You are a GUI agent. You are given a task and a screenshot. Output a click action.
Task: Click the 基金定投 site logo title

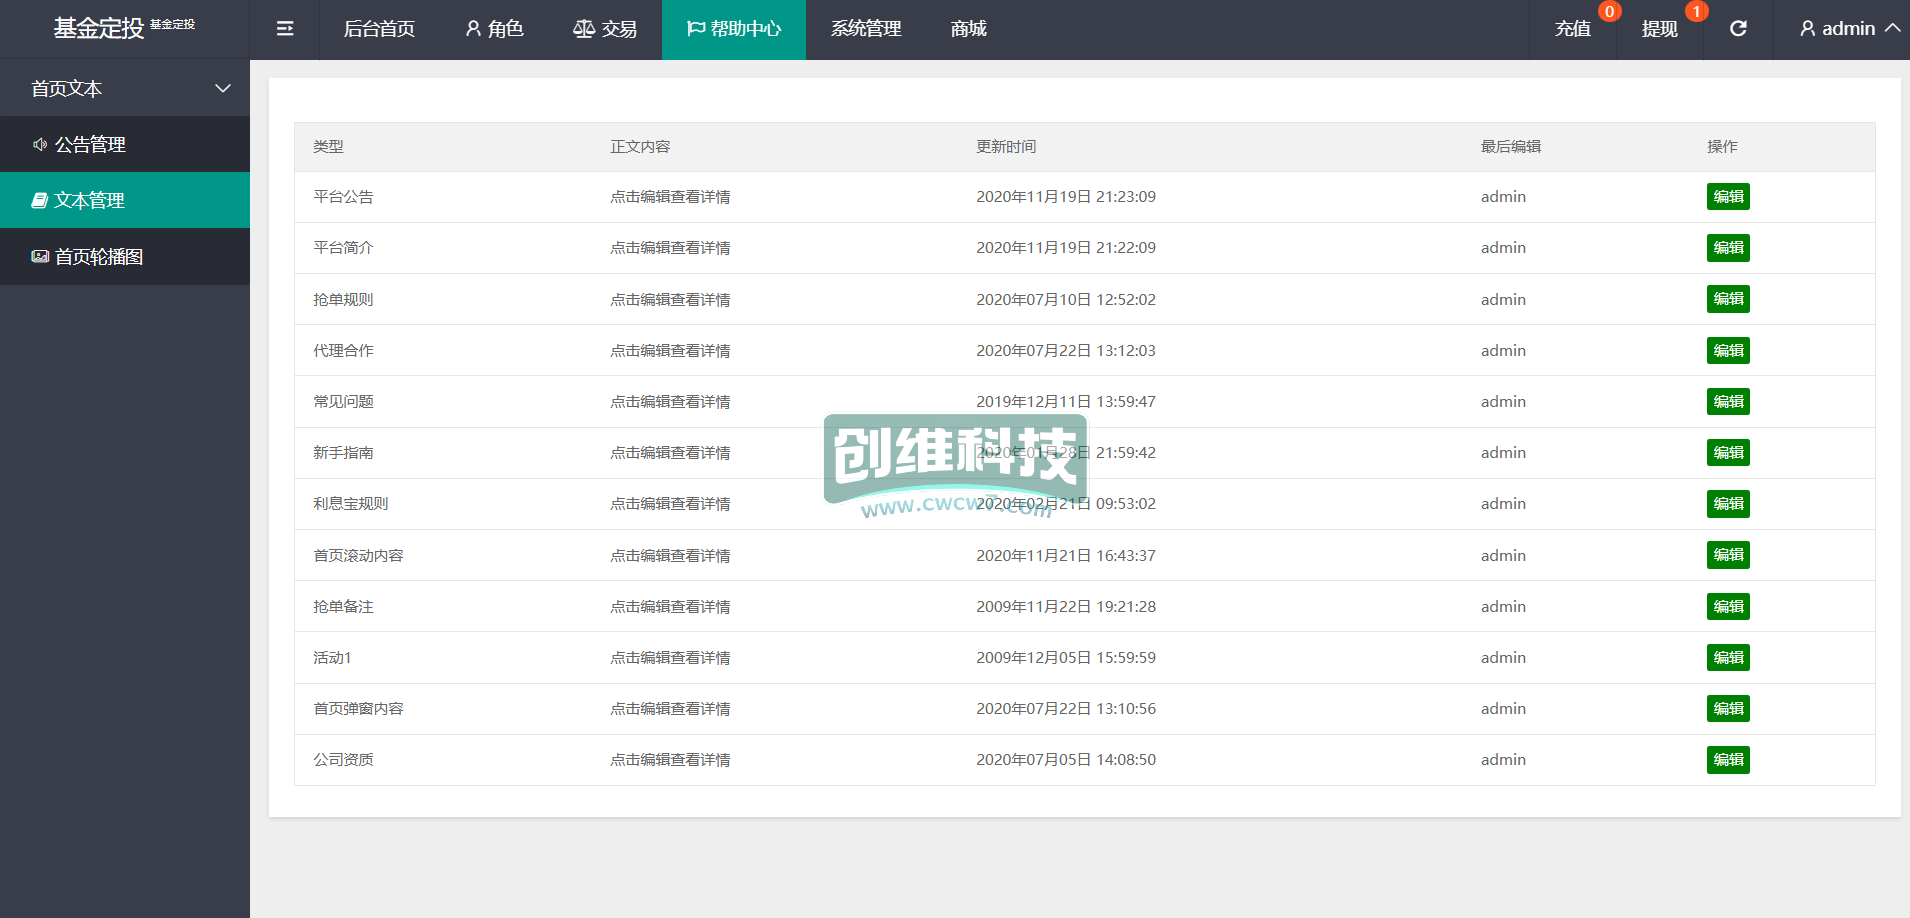tap(99, 28)
